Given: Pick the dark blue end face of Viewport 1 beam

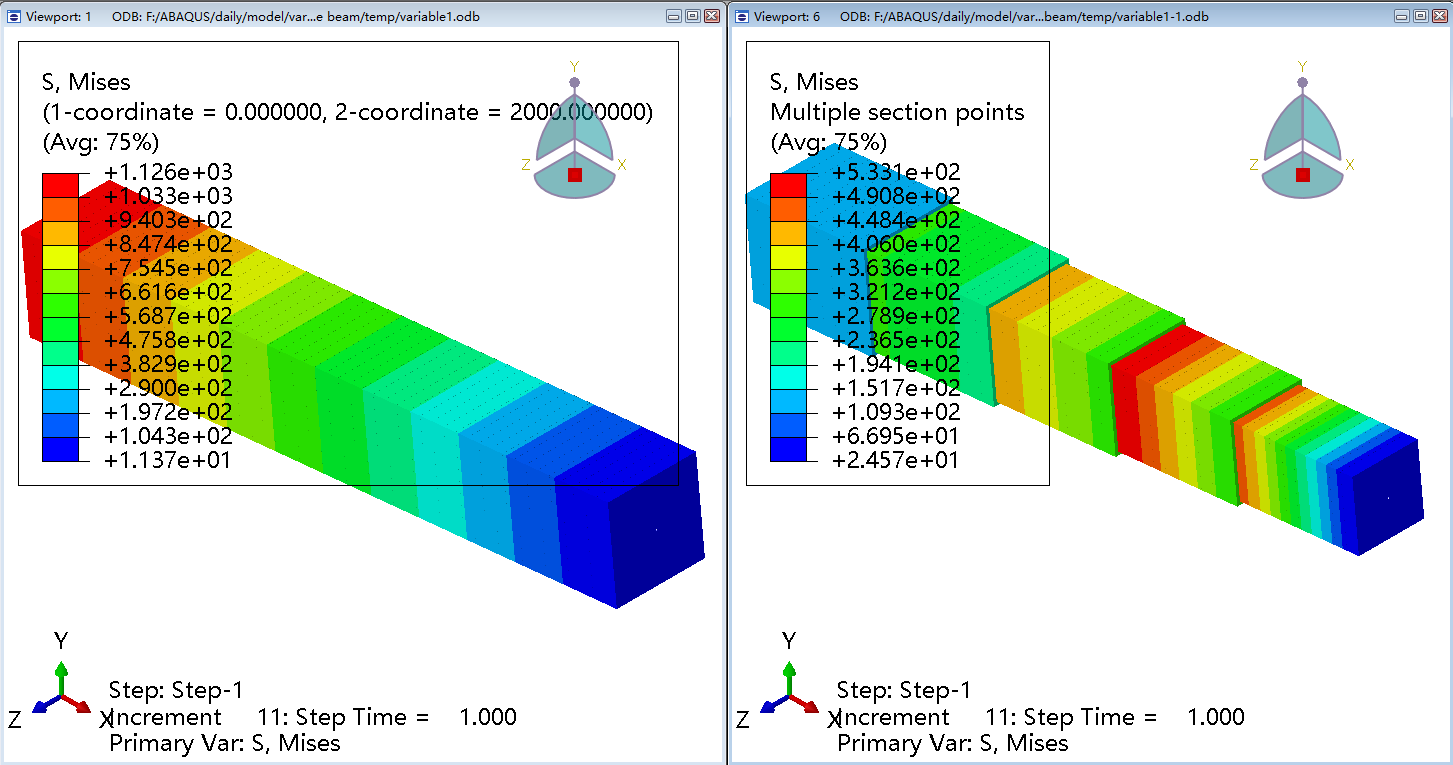Looking at the screenshot, I should pyautogui.click(x=656, y=530).
